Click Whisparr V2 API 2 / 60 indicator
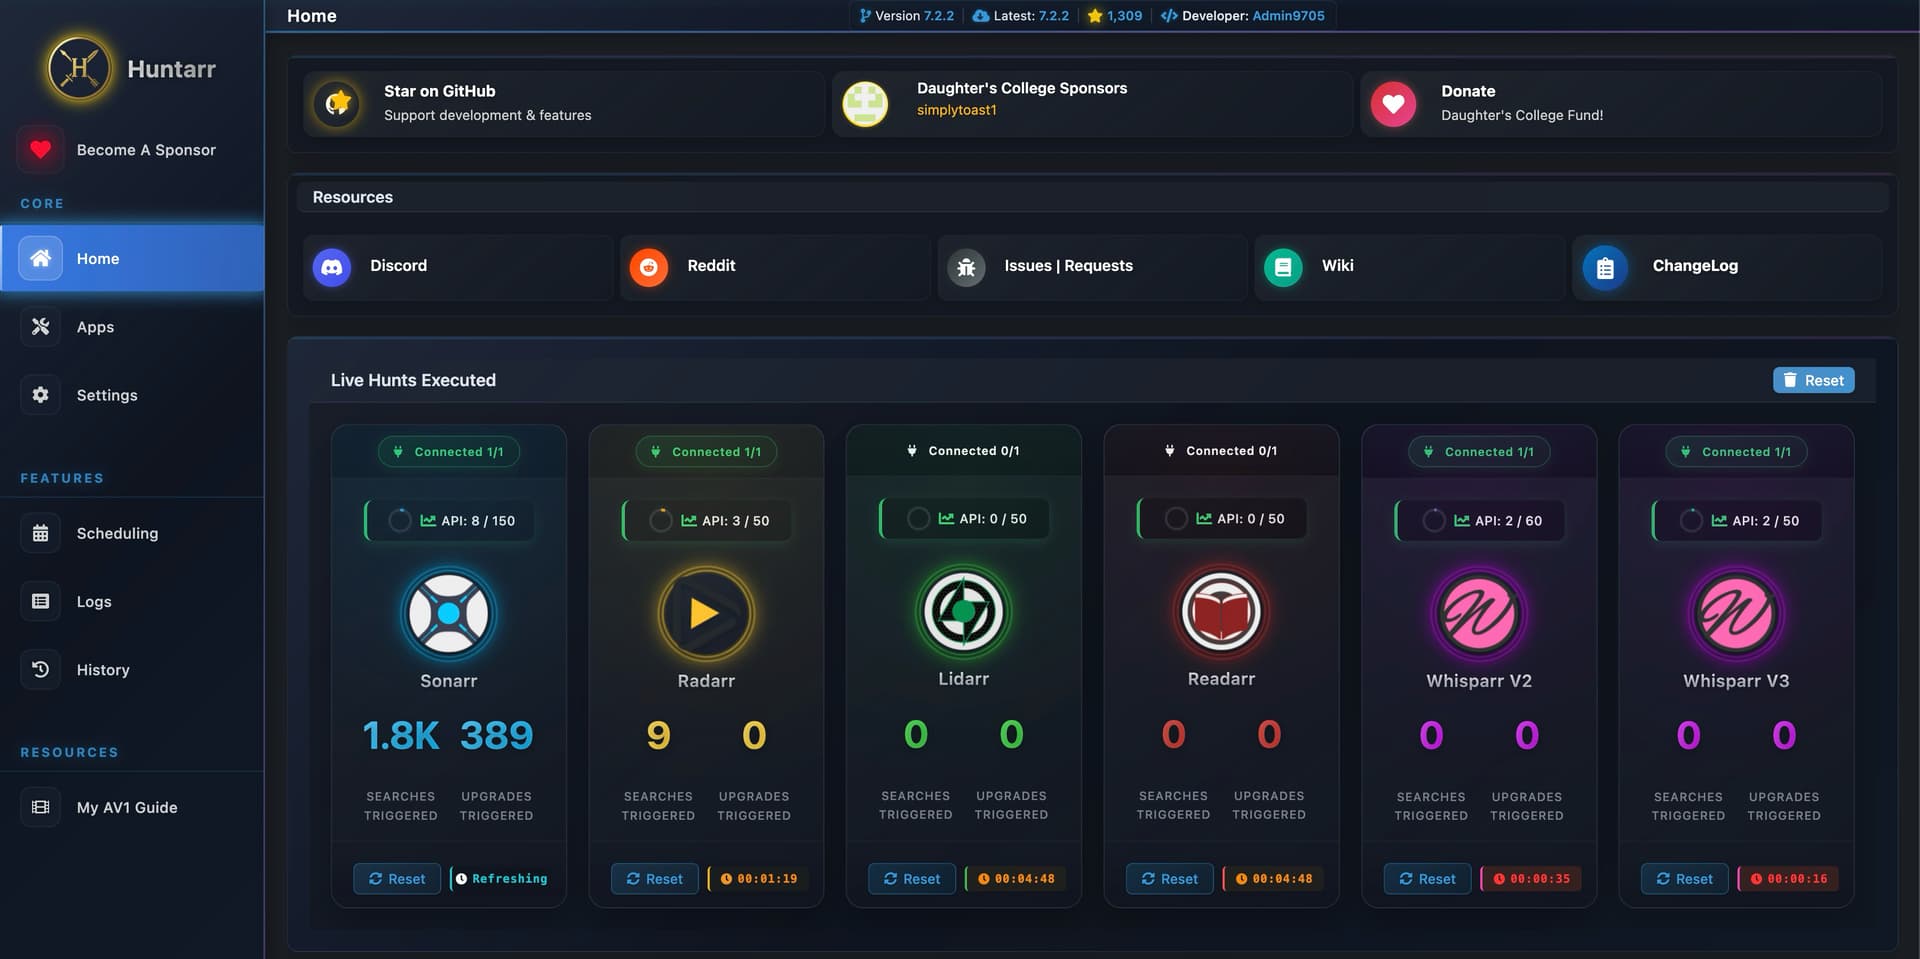Viewport: 1920px width, 959px height. [1480, 520]
